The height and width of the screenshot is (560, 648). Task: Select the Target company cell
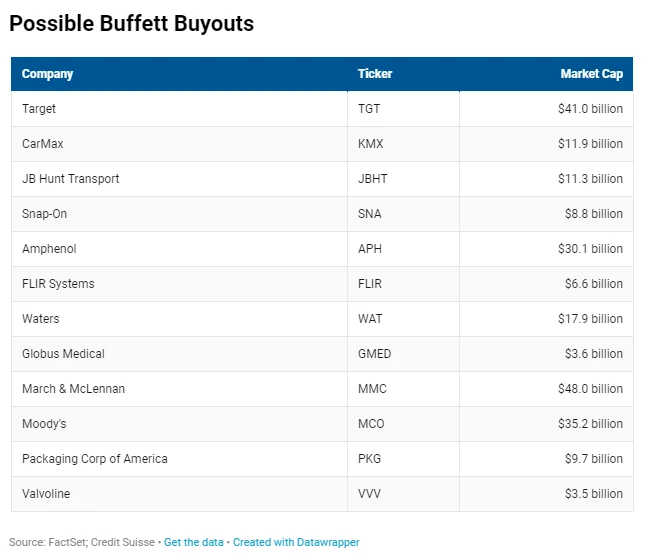click(x=39, y=109)
